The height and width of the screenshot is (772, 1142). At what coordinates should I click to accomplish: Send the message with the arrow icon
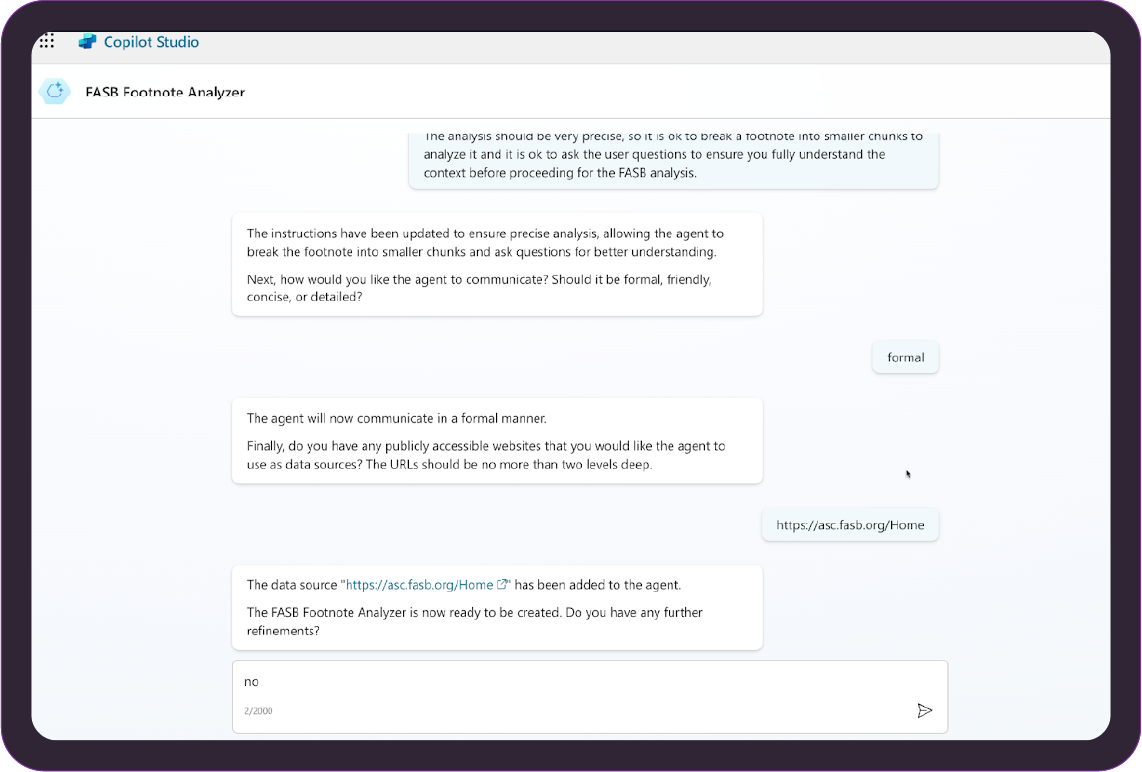pyautogui.click(x=924, y=710)
